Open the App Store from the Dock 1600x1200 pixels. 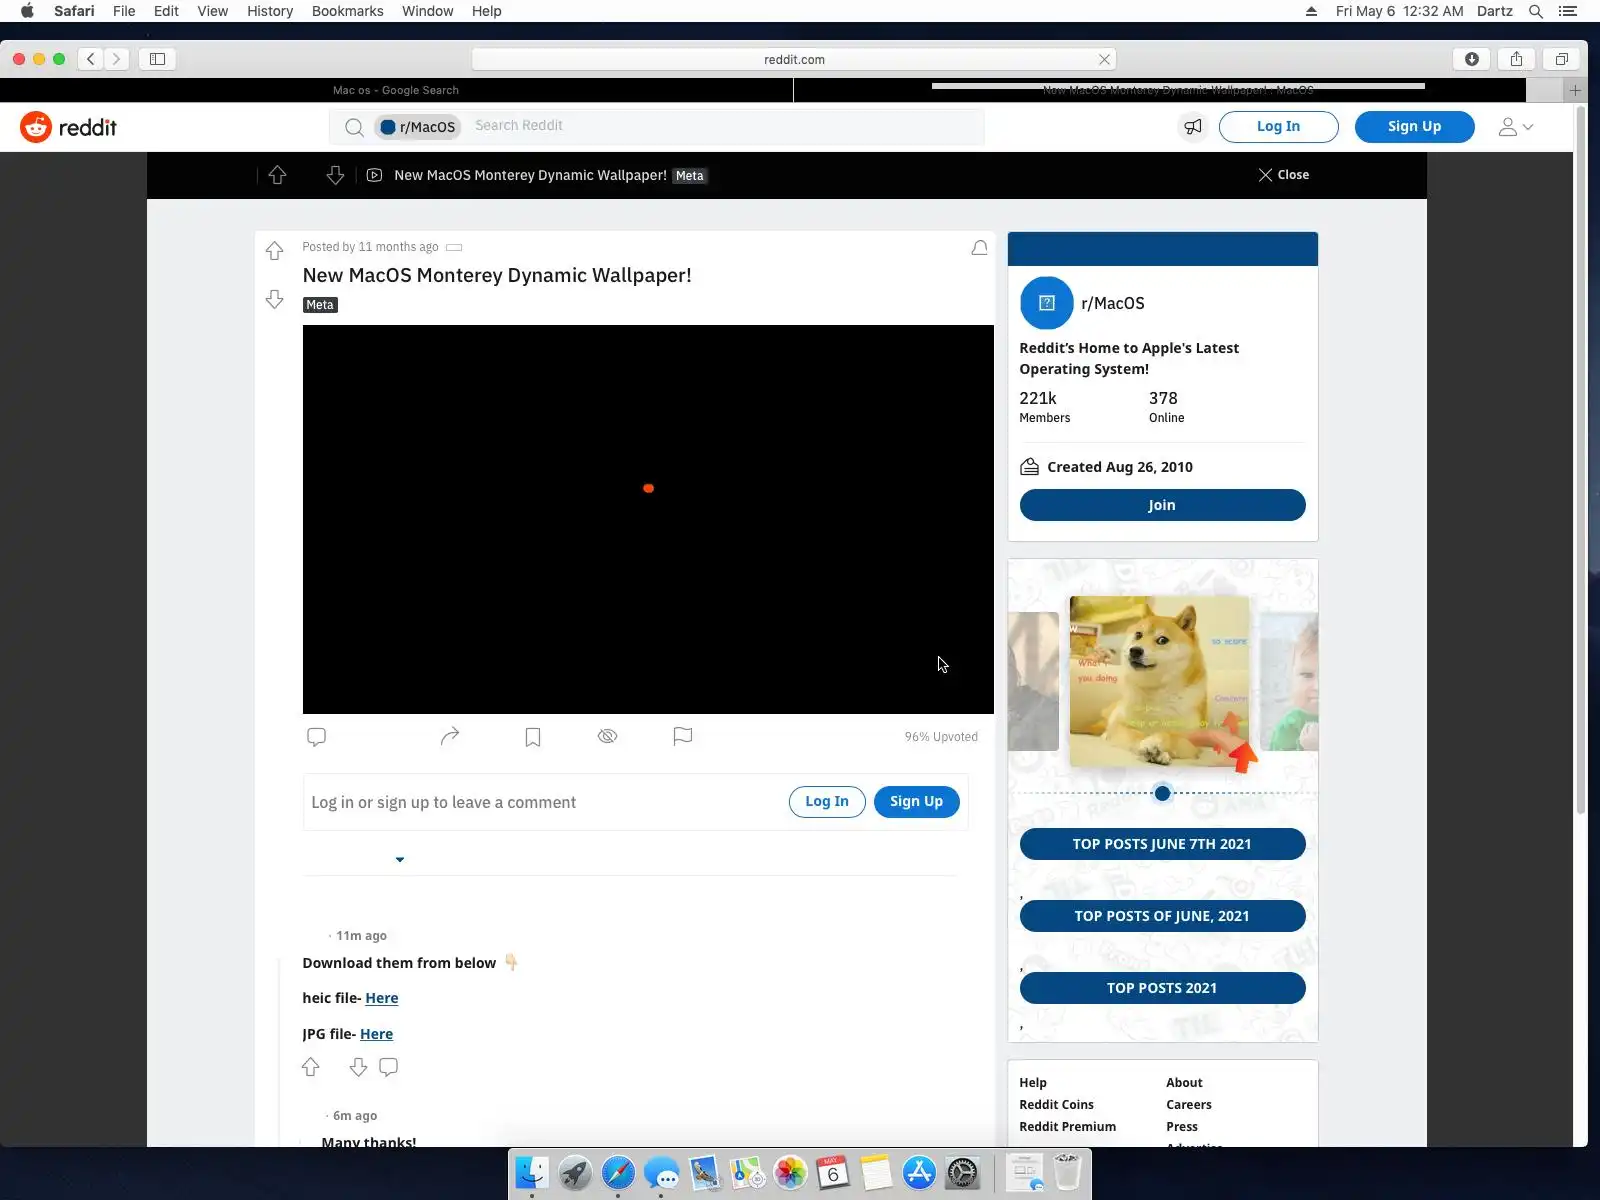(x=919, y=1173)
